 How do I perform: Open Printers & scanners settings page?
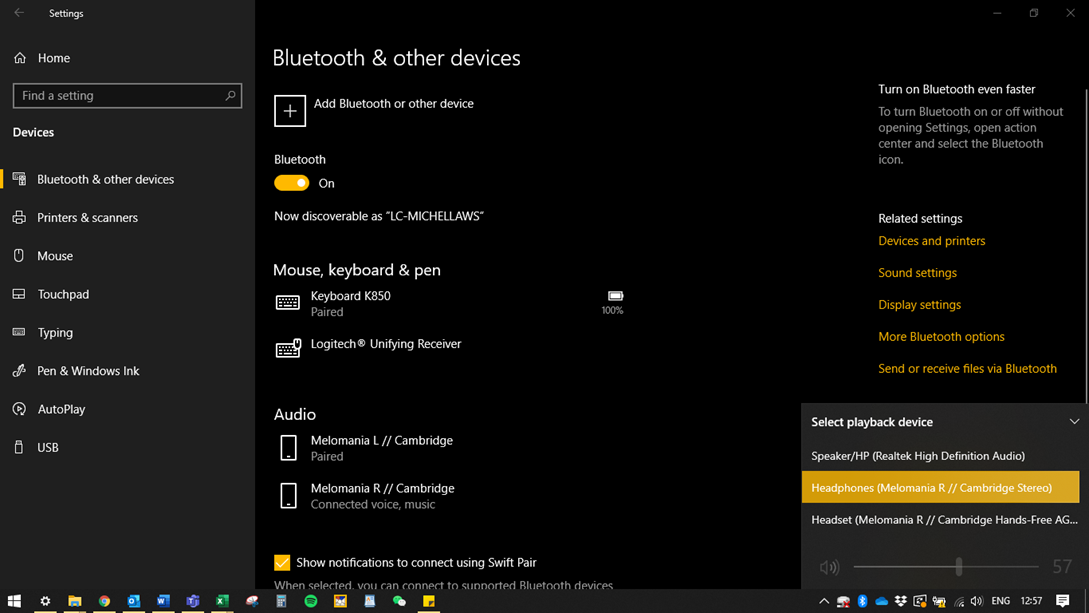[87, 218]
